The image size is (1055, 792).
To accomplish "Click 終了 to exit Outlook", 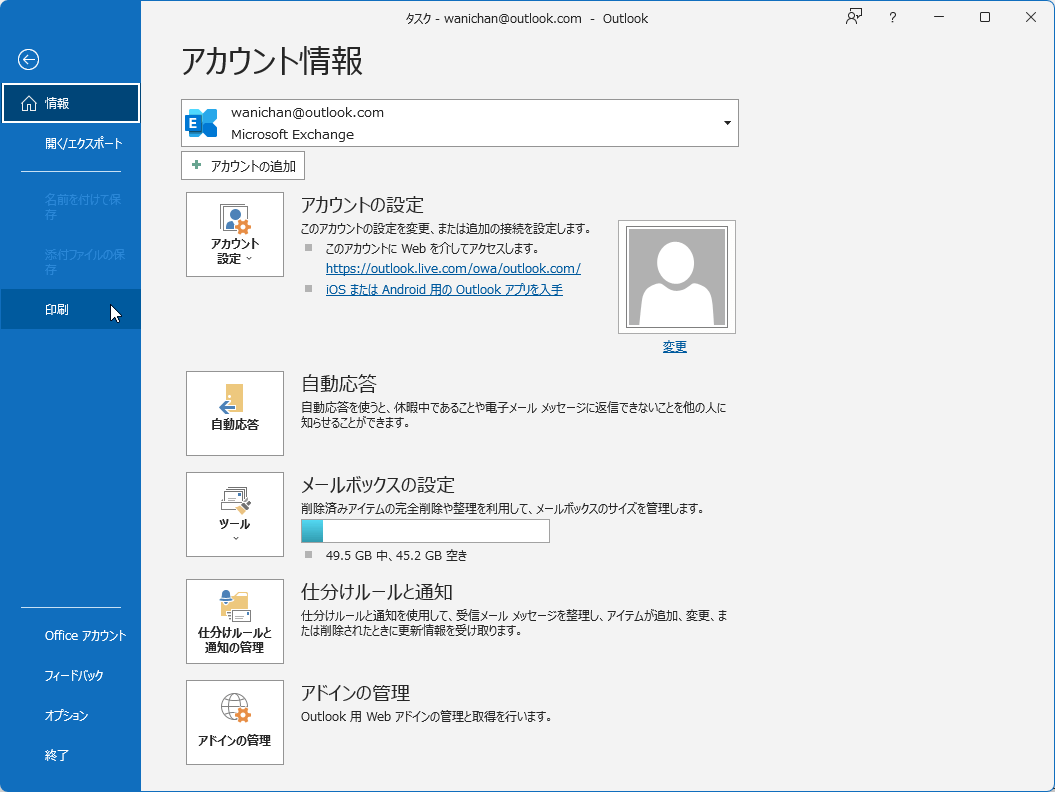I will point(71,756).
